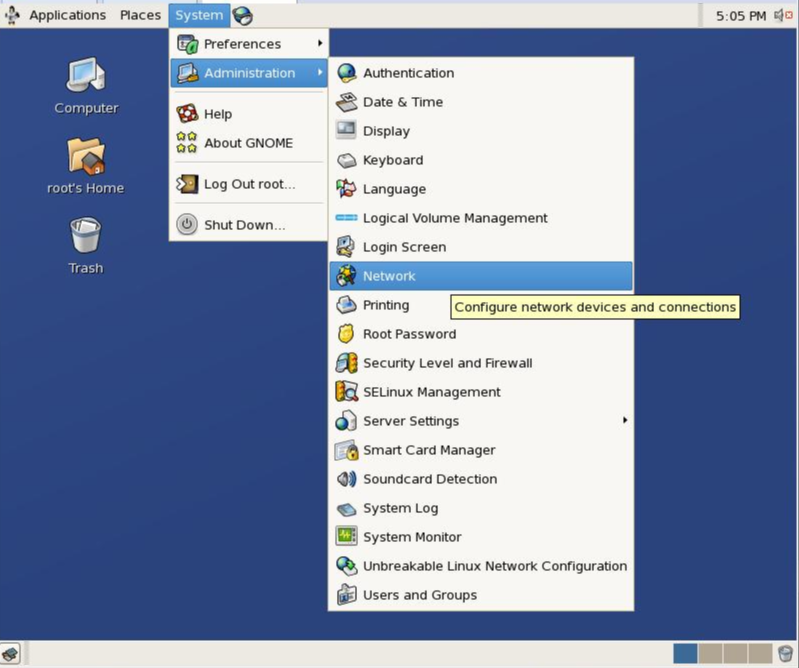The height and width of the screenshot is (668, 799).
Task: Open Login Screen settings
Action: tap(481, 247)
